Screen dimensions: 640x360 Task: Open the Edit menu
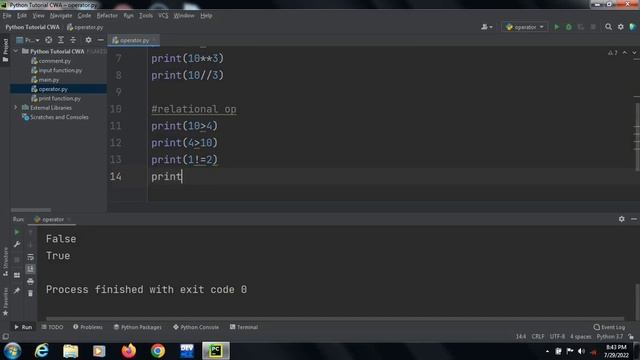point(22,16)
